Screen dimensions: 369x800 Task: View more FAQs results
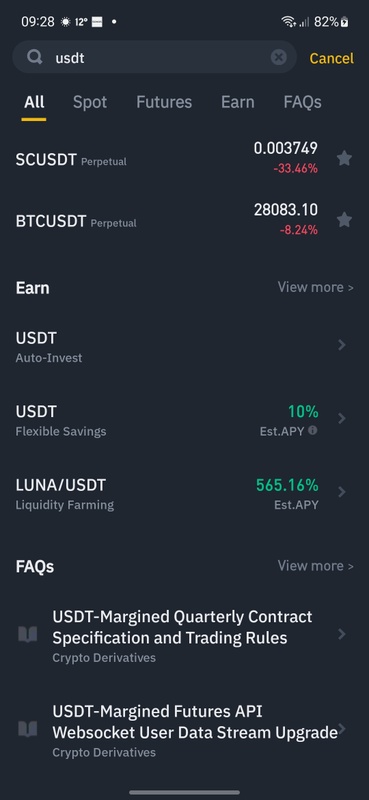(315, 566)
